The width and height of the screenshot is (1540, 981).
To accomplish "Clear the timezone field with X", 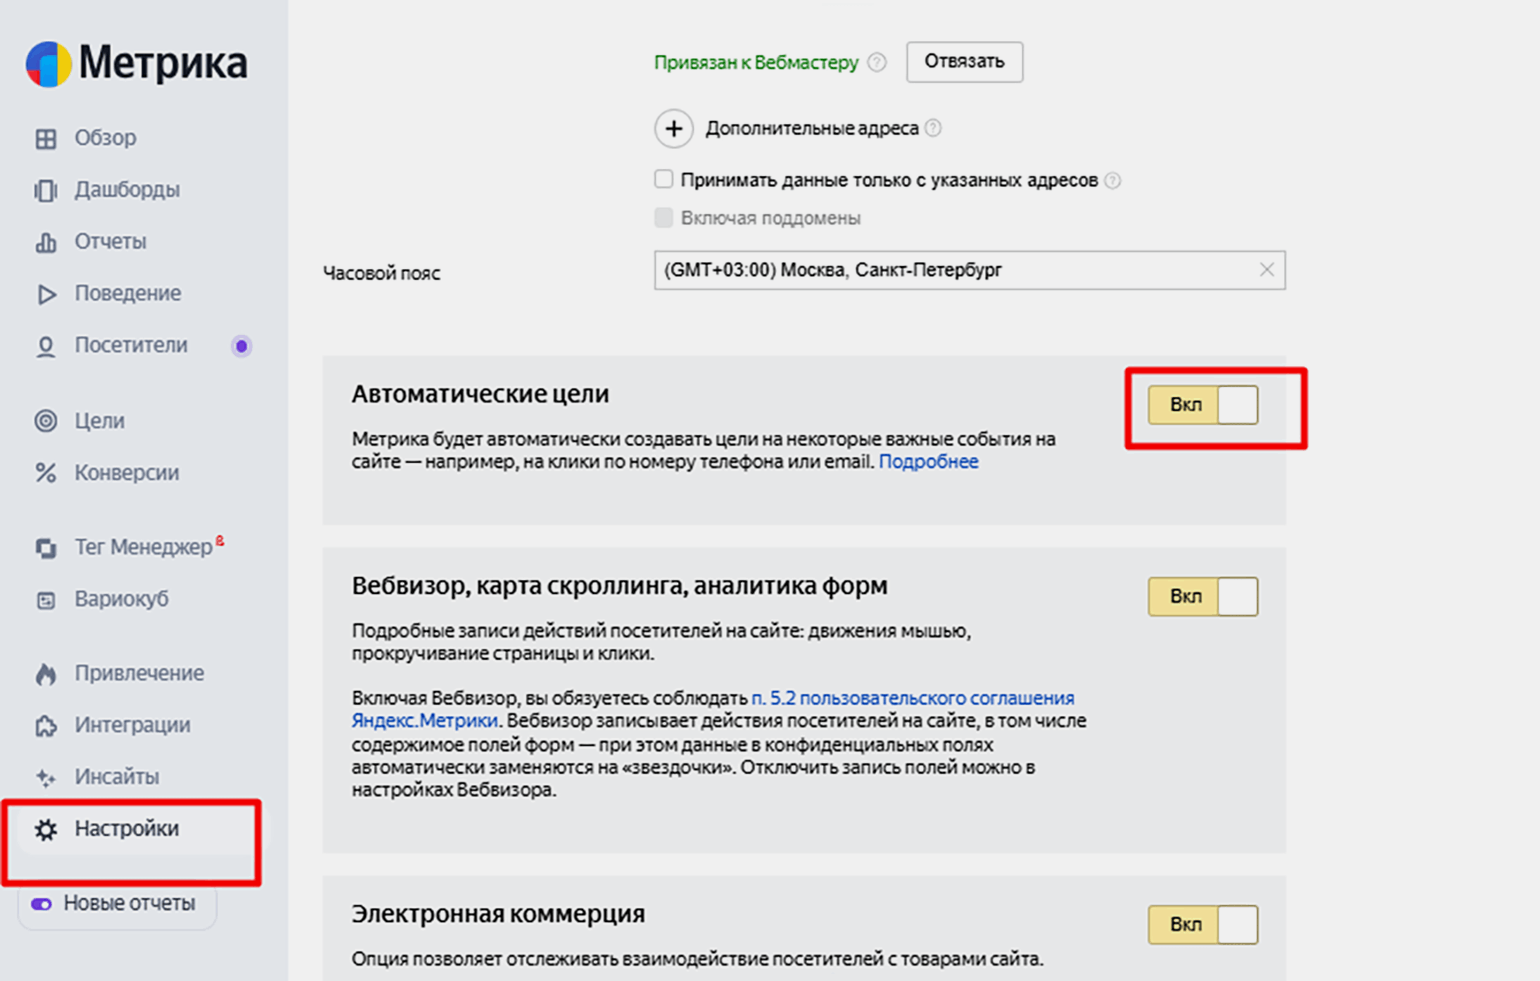I will point(1266,270).
